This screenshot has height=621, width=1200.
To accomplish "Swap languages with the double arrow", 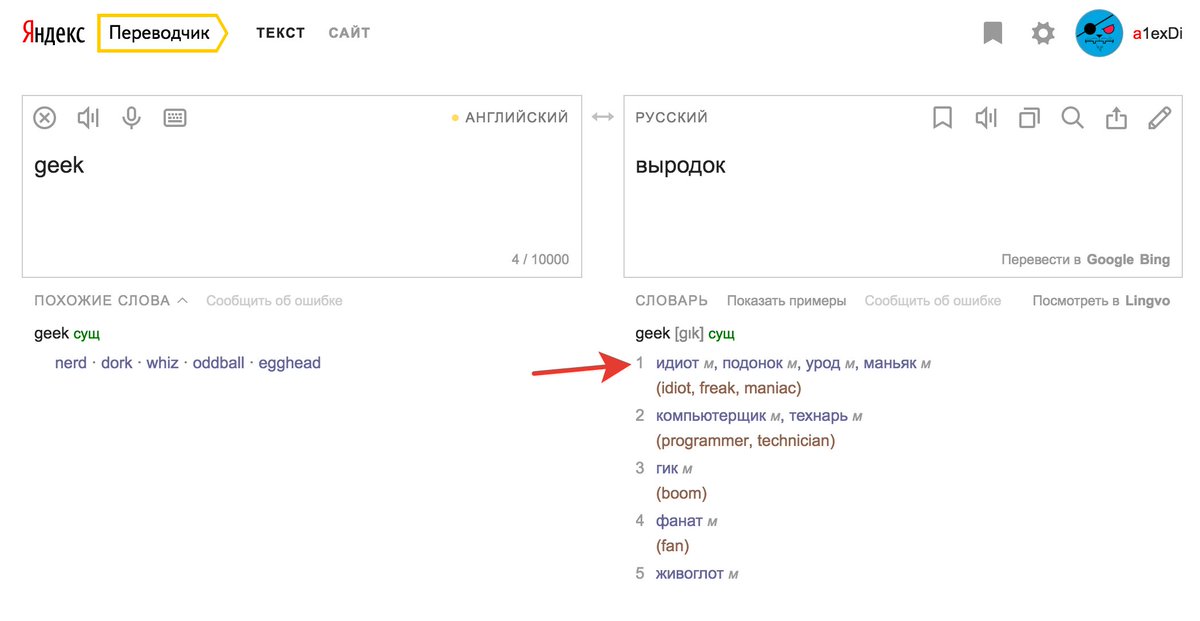I will (x=602, y=117).
